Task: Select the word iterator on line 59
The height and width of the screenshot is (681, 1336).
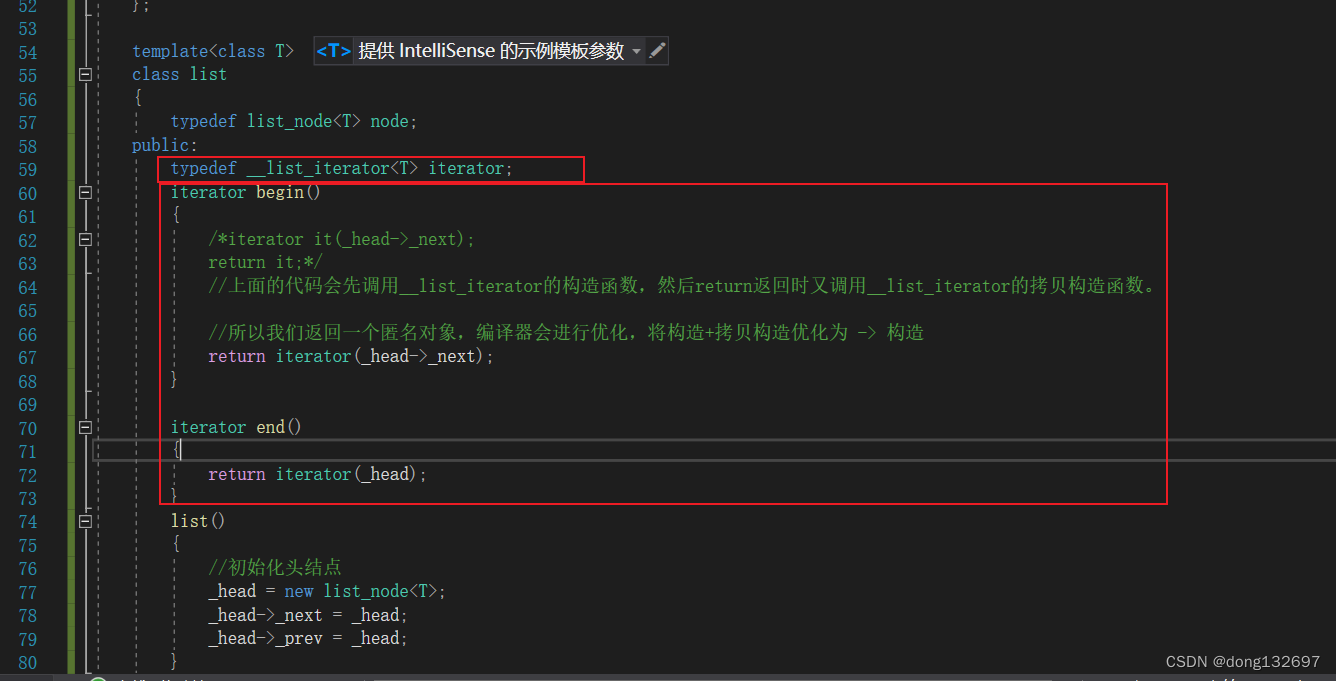Action: [x=467, y=168]
